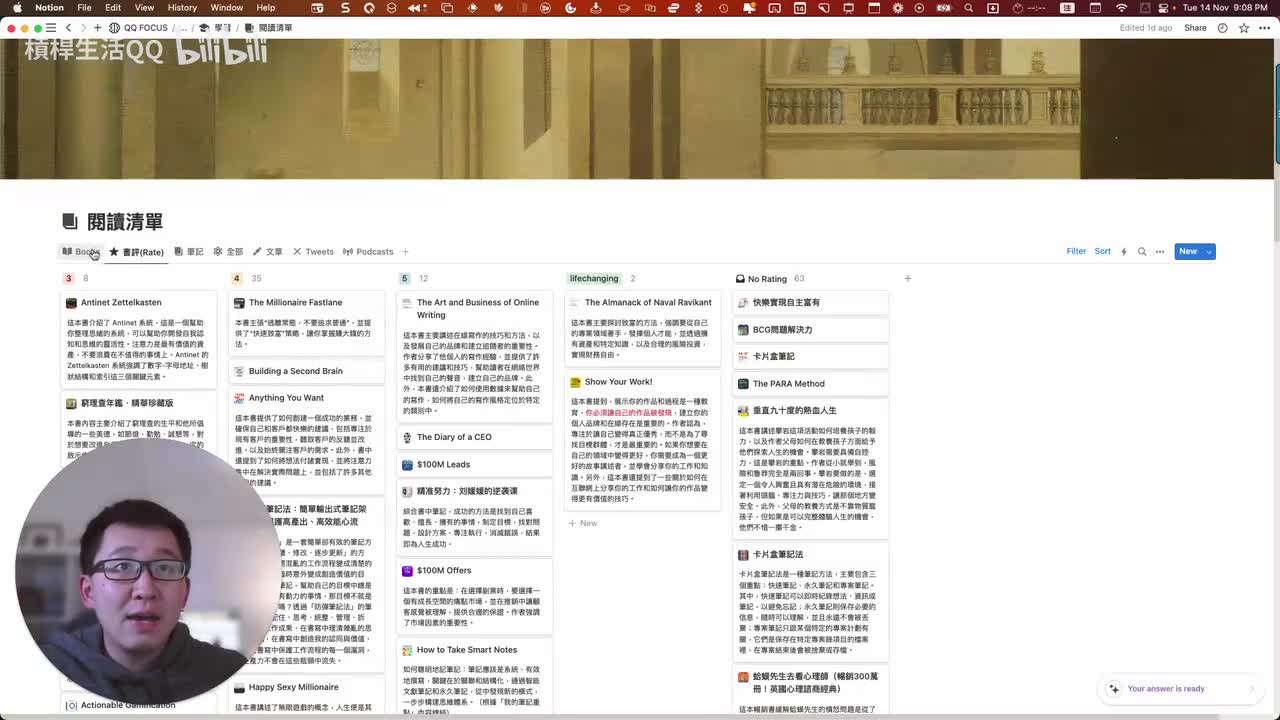Open the database three-dot options menu
The height and width of the screenshot is (720, 1280).
pyautogui.click(x=1160, y=252)
